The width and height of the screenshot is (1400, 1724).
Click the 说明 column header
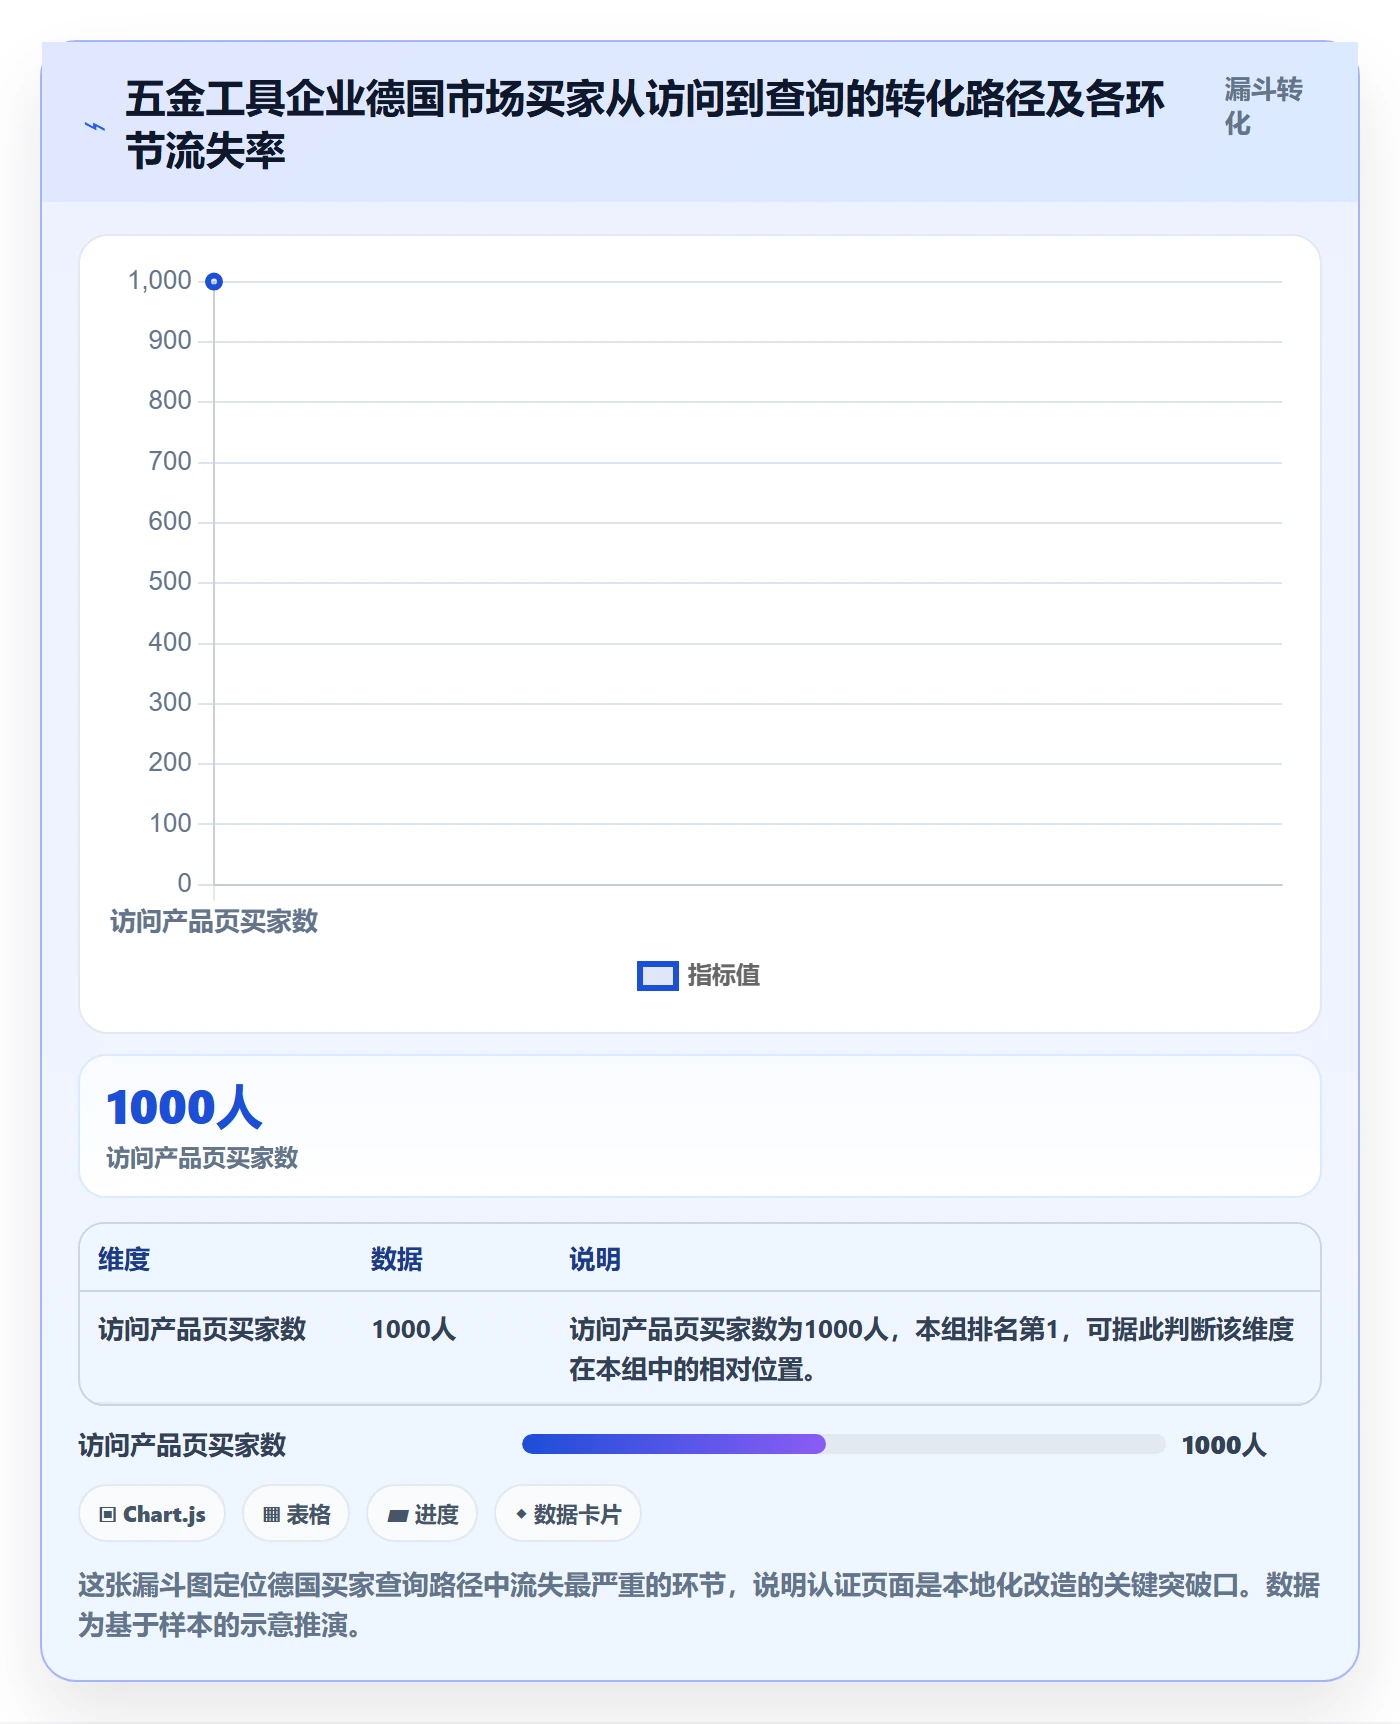[x=595, y=1259]
